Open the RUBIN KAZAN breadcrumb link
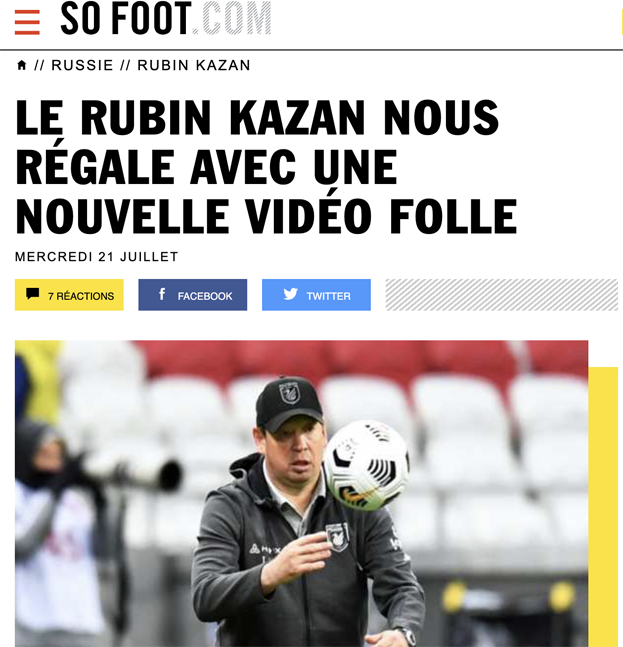The width and height of the screenshot is (623, 647). pos(194,65)
